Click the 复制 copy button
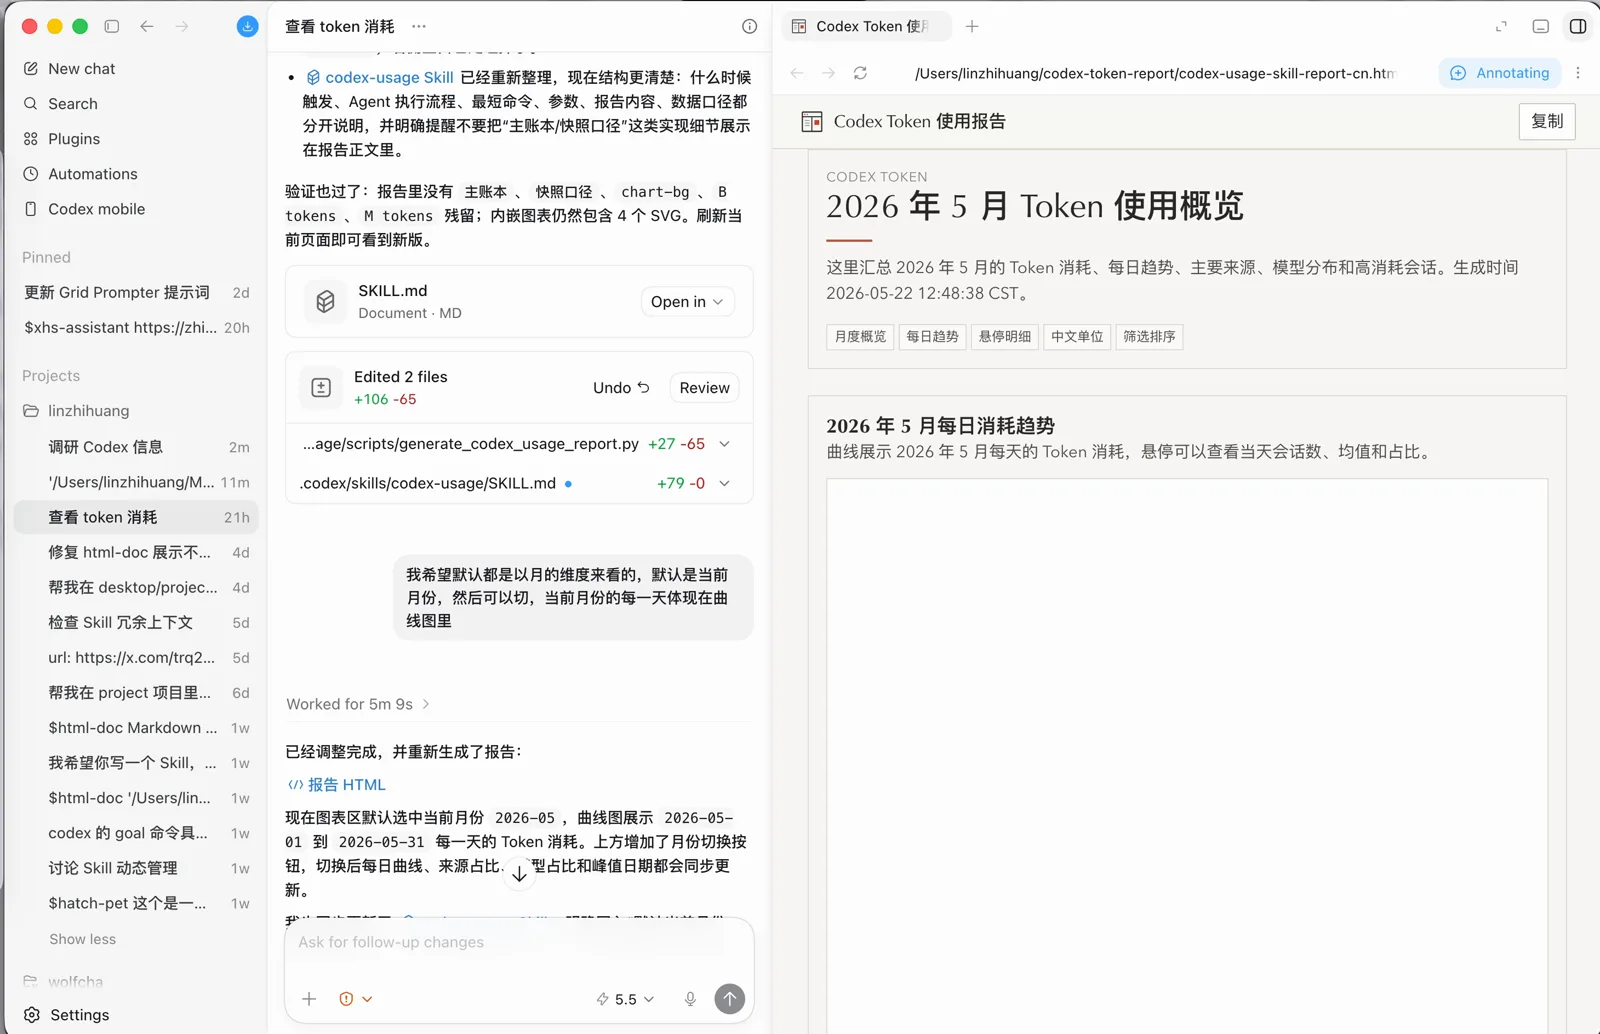This screenshot has height=1034, width=1600. click(x=1547, y=121)
